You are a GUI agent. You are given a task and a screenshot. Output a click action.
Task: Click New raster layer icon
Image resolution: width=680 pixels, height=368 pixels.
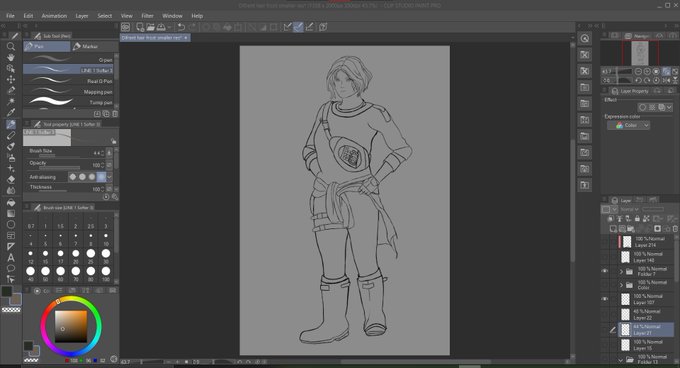click(x=613, y=228)
